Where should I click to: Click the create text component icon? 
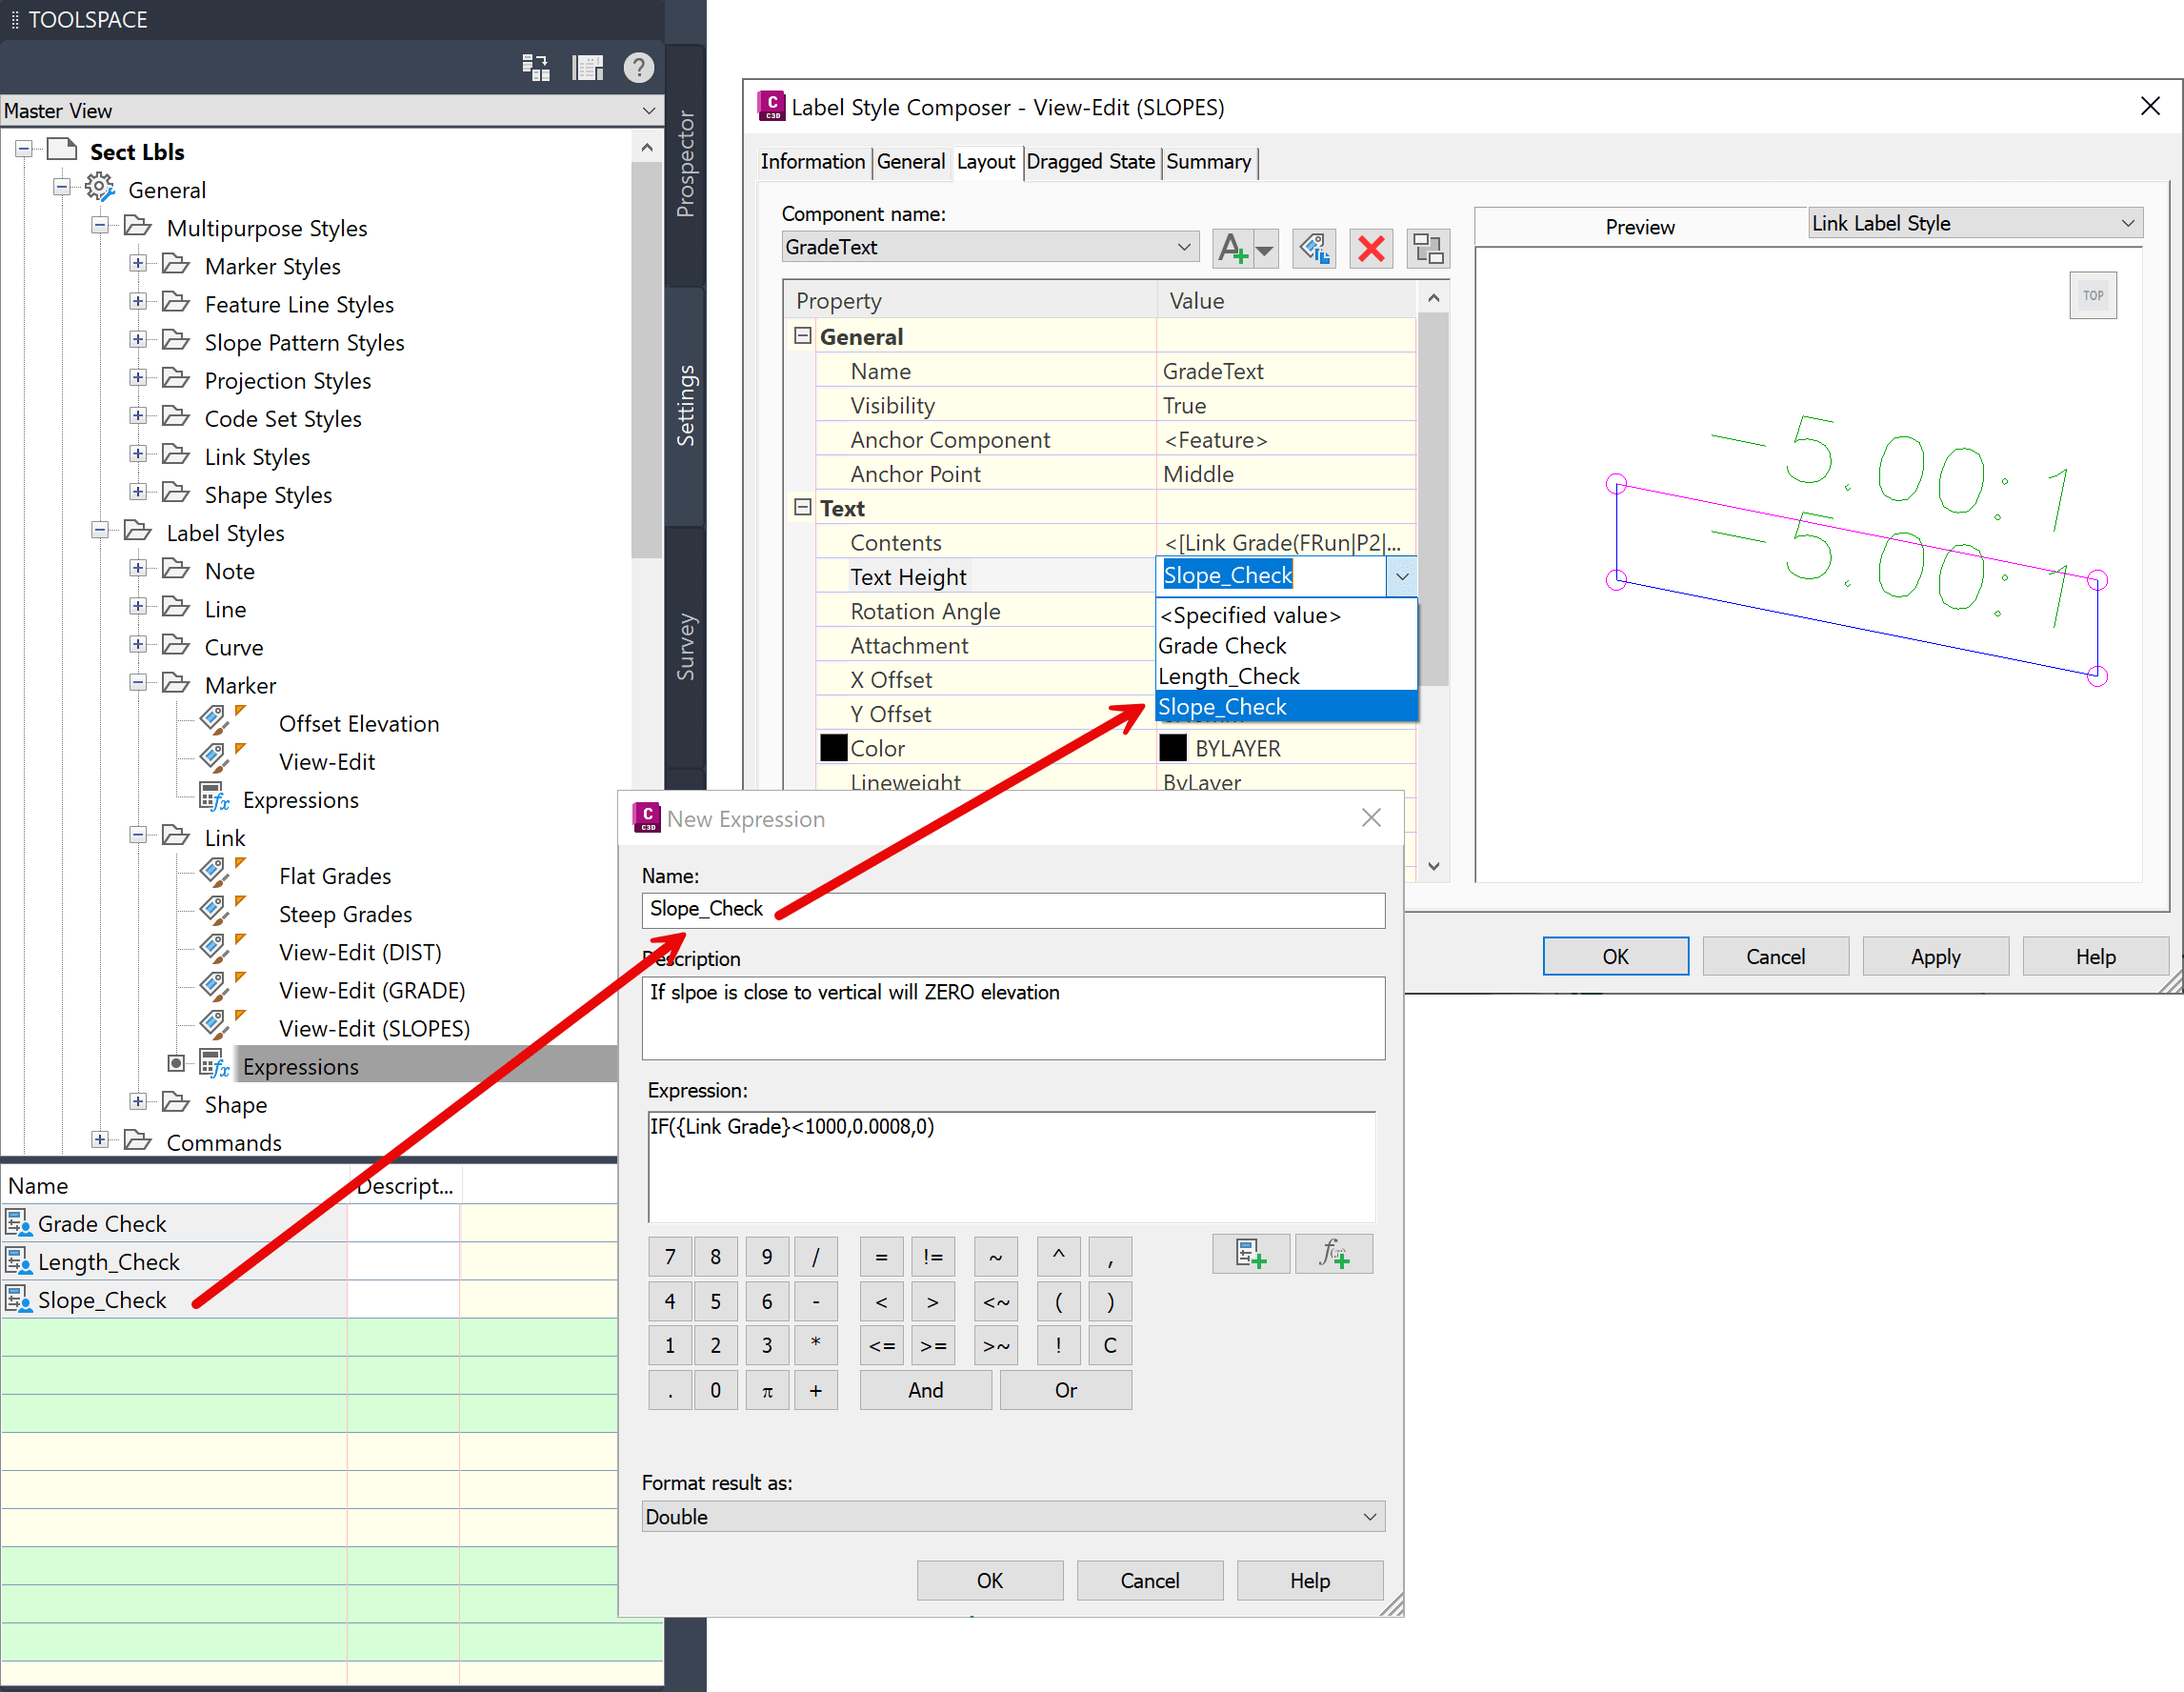pyautogui.click(x=1234, y=248)
